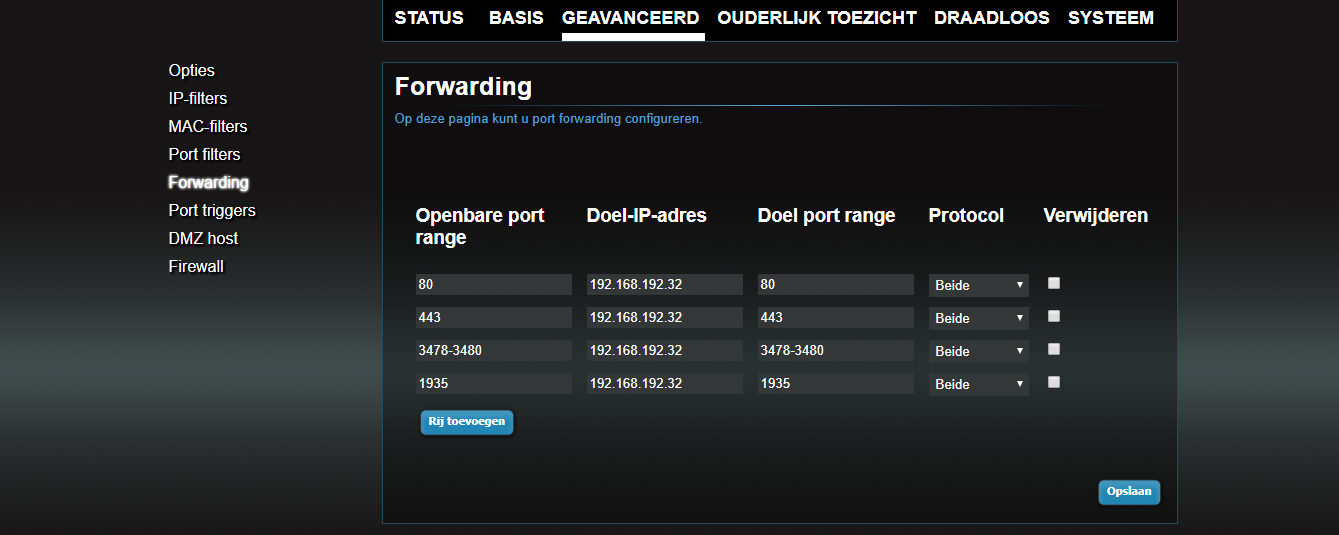
Task: Click public port field containing 3478-3480
Action: (493, 351)
